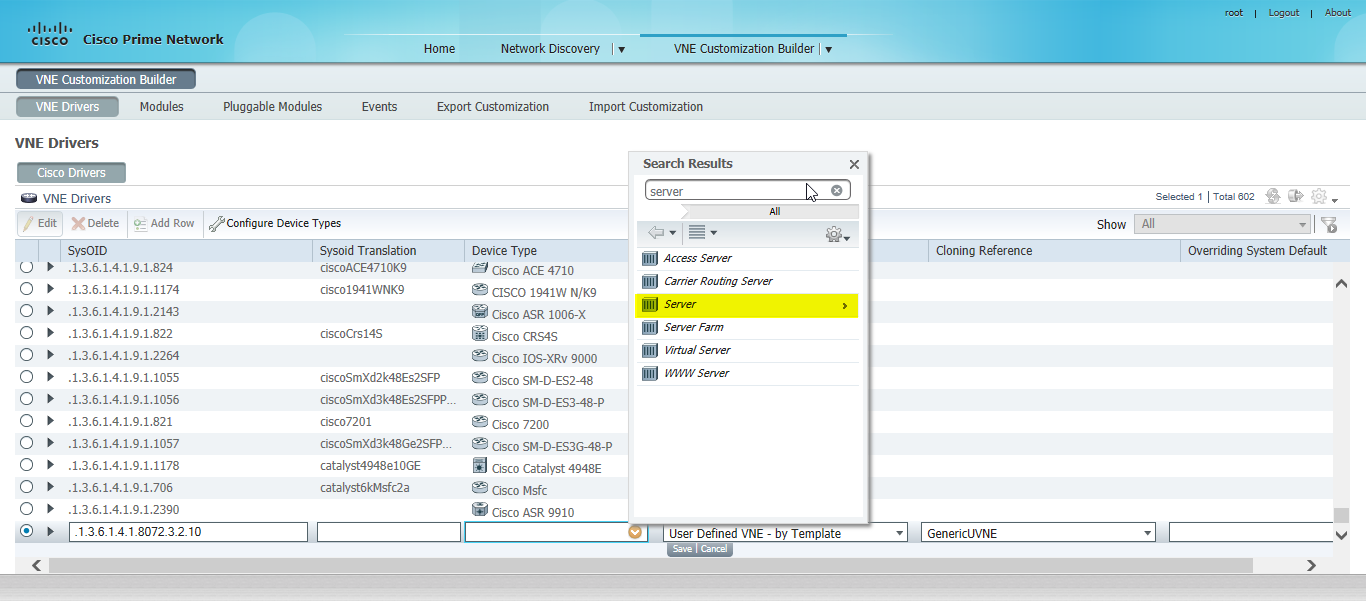This screenshot has height=601, width=1366.
Task: Switch to the Modules tab
Action: point(160,106)
